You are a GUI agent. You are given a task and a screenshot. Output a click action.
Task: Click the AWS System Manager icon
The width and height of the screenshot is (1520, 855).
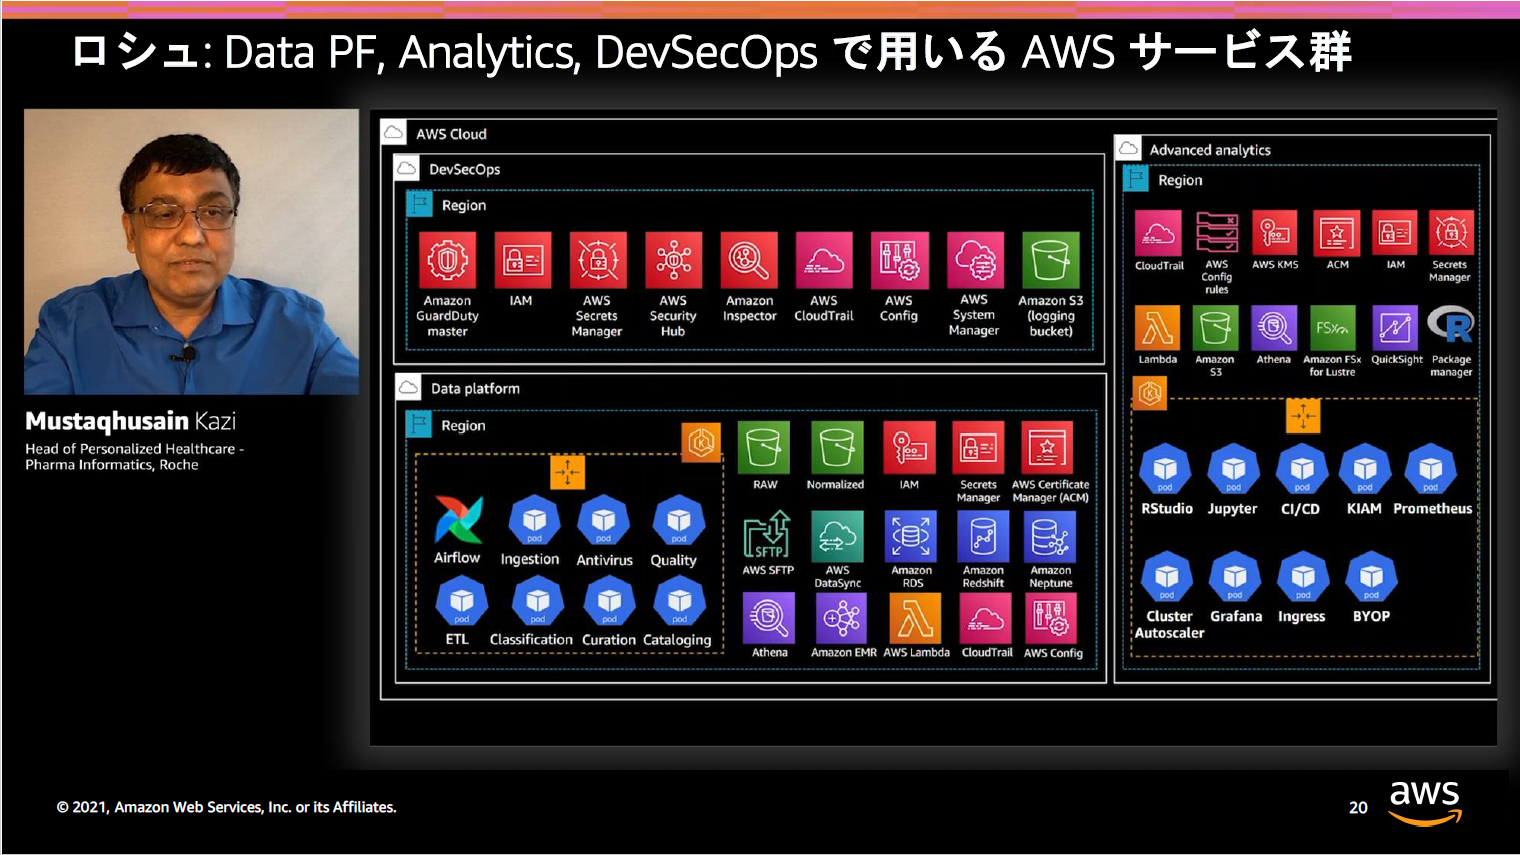pos(975,261)
